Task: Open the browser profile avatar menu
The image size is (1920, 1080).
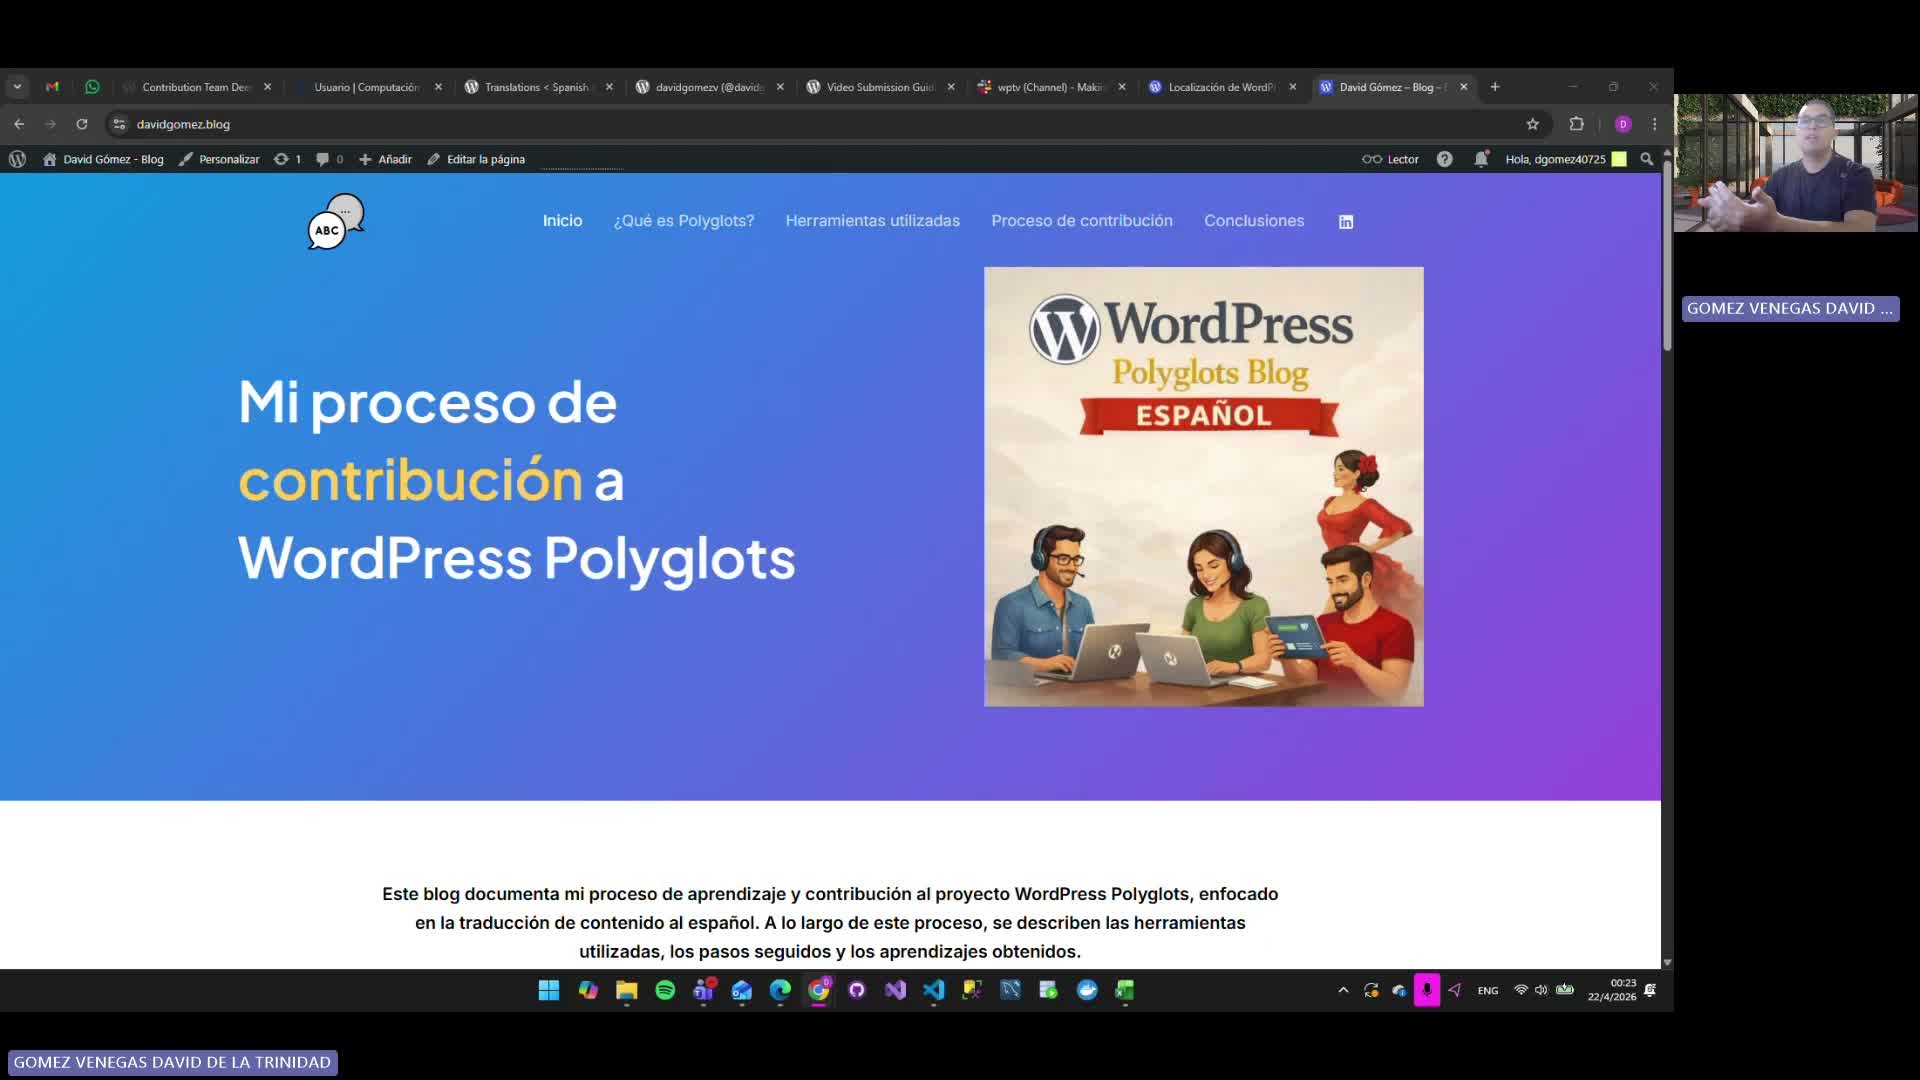Action: [1622, 124]
